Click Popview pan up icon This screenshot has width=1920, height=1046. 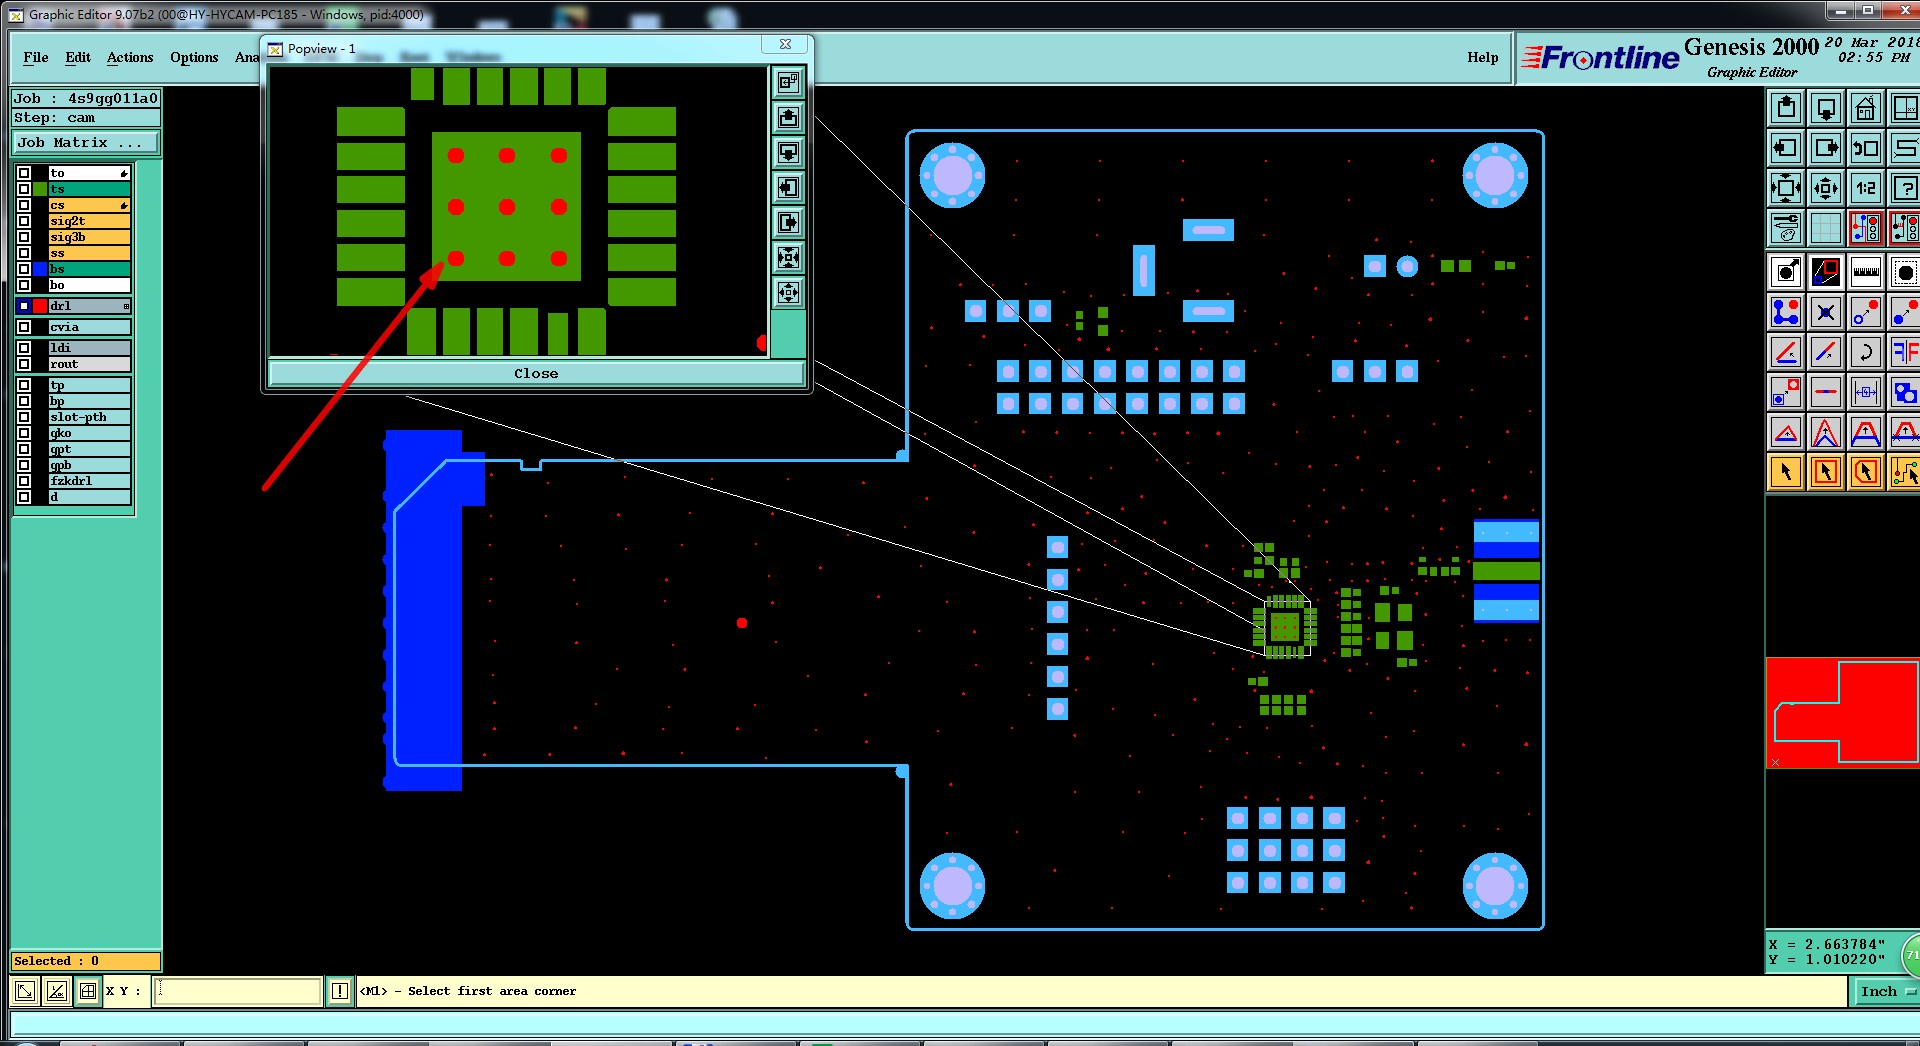point(789,118)
